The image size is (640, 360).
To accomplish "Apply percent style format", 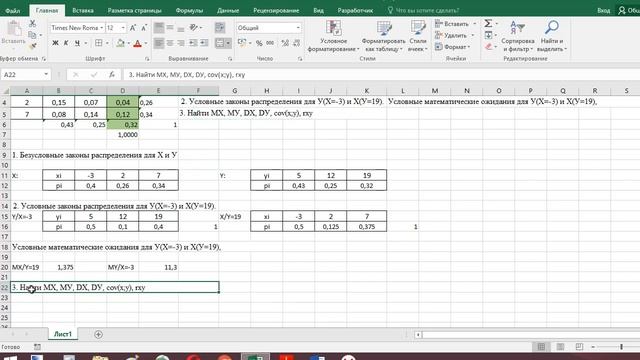I will tap(259, 43).
